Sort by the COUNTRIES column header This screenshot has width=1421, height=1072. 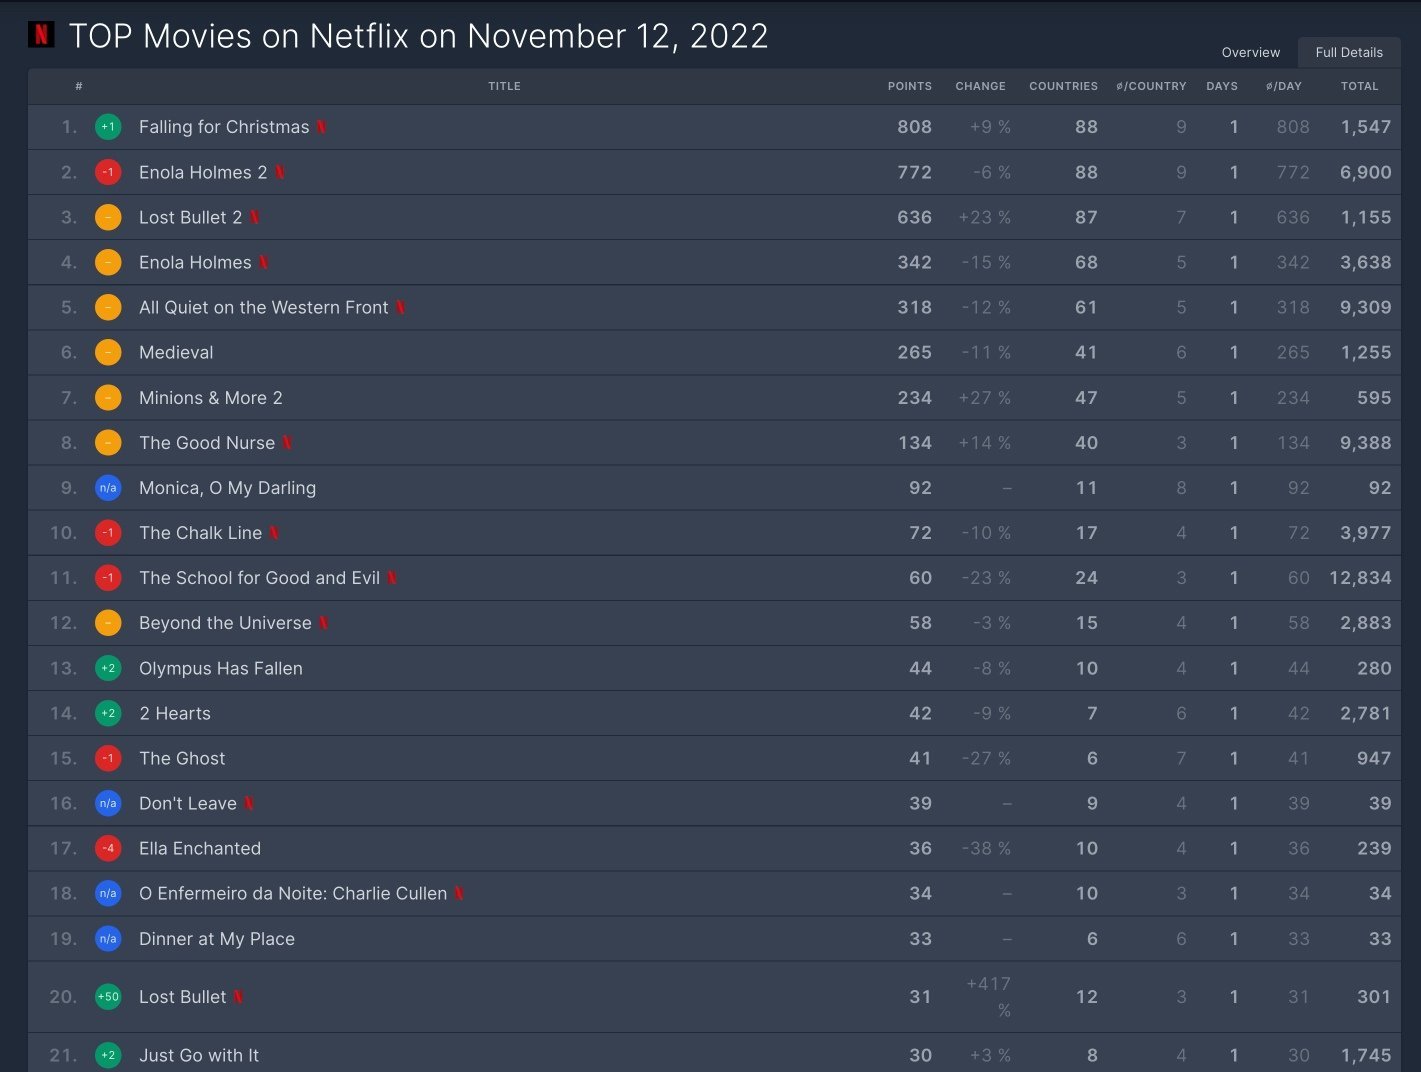pyautogui.click(x=1063, y=86)
